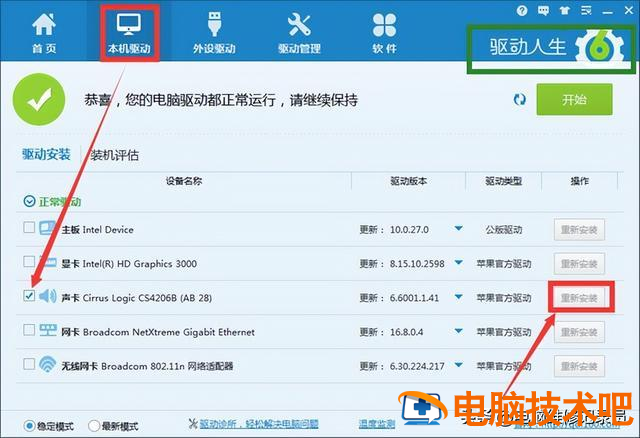Click the 操作 column header
Screen dimensions: 640x438
coord(580,181)
